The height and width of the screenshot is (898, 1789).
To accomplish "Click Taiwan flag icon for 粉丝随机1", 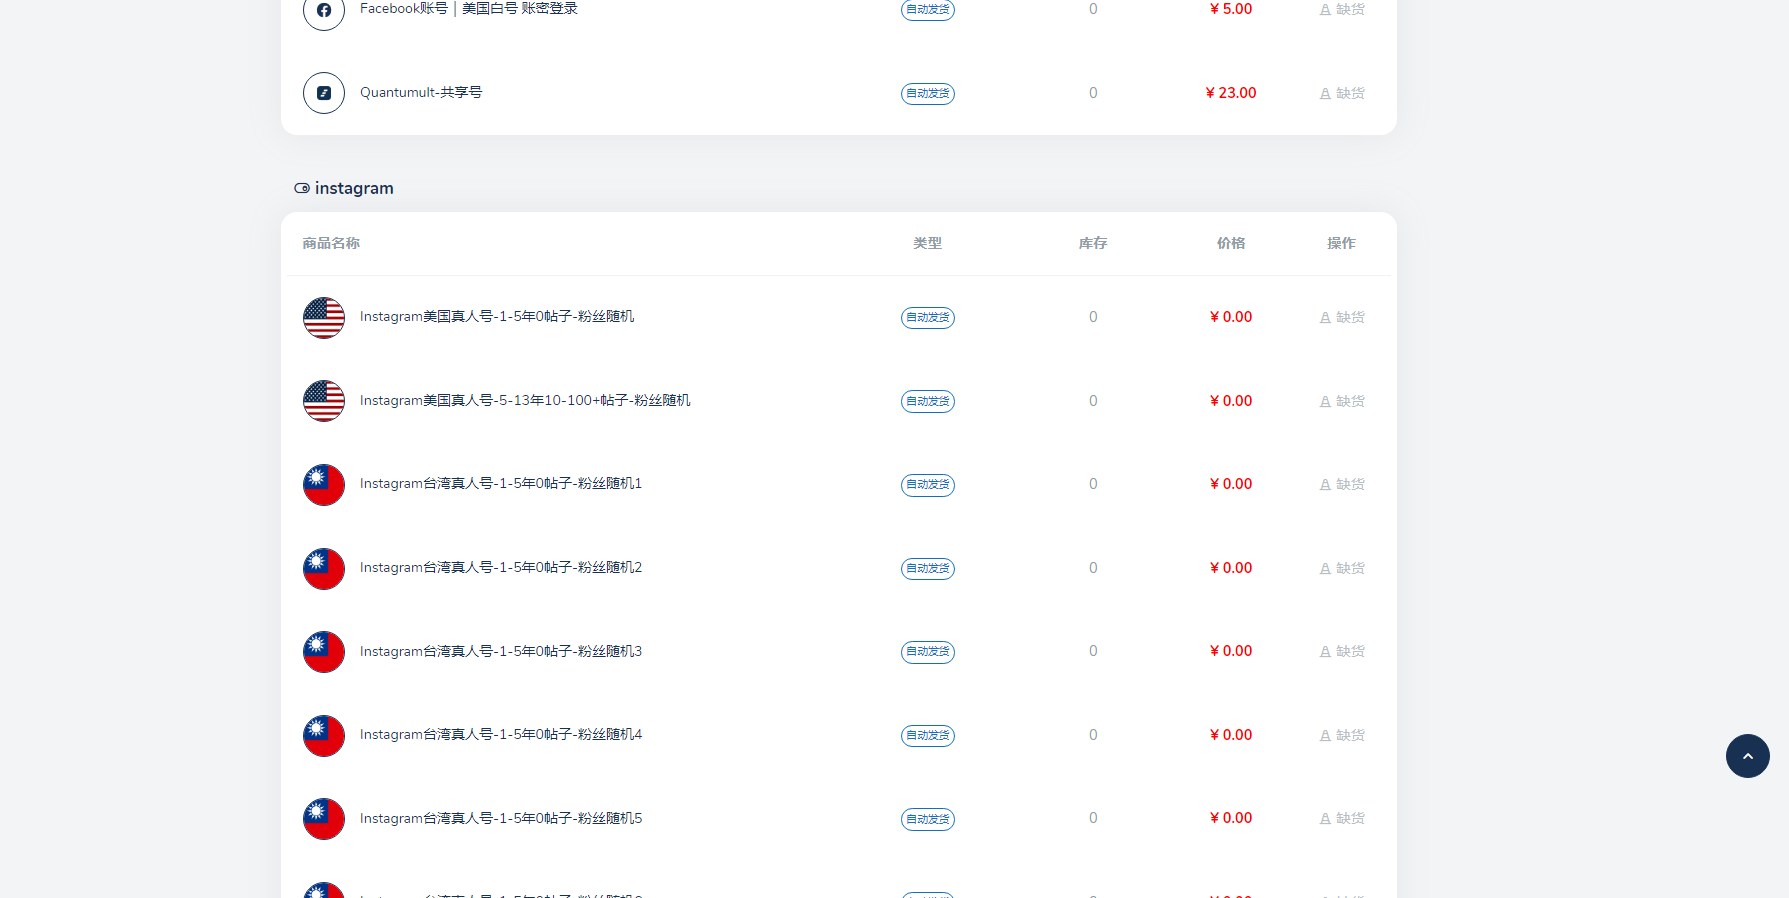I will [323, 485].
